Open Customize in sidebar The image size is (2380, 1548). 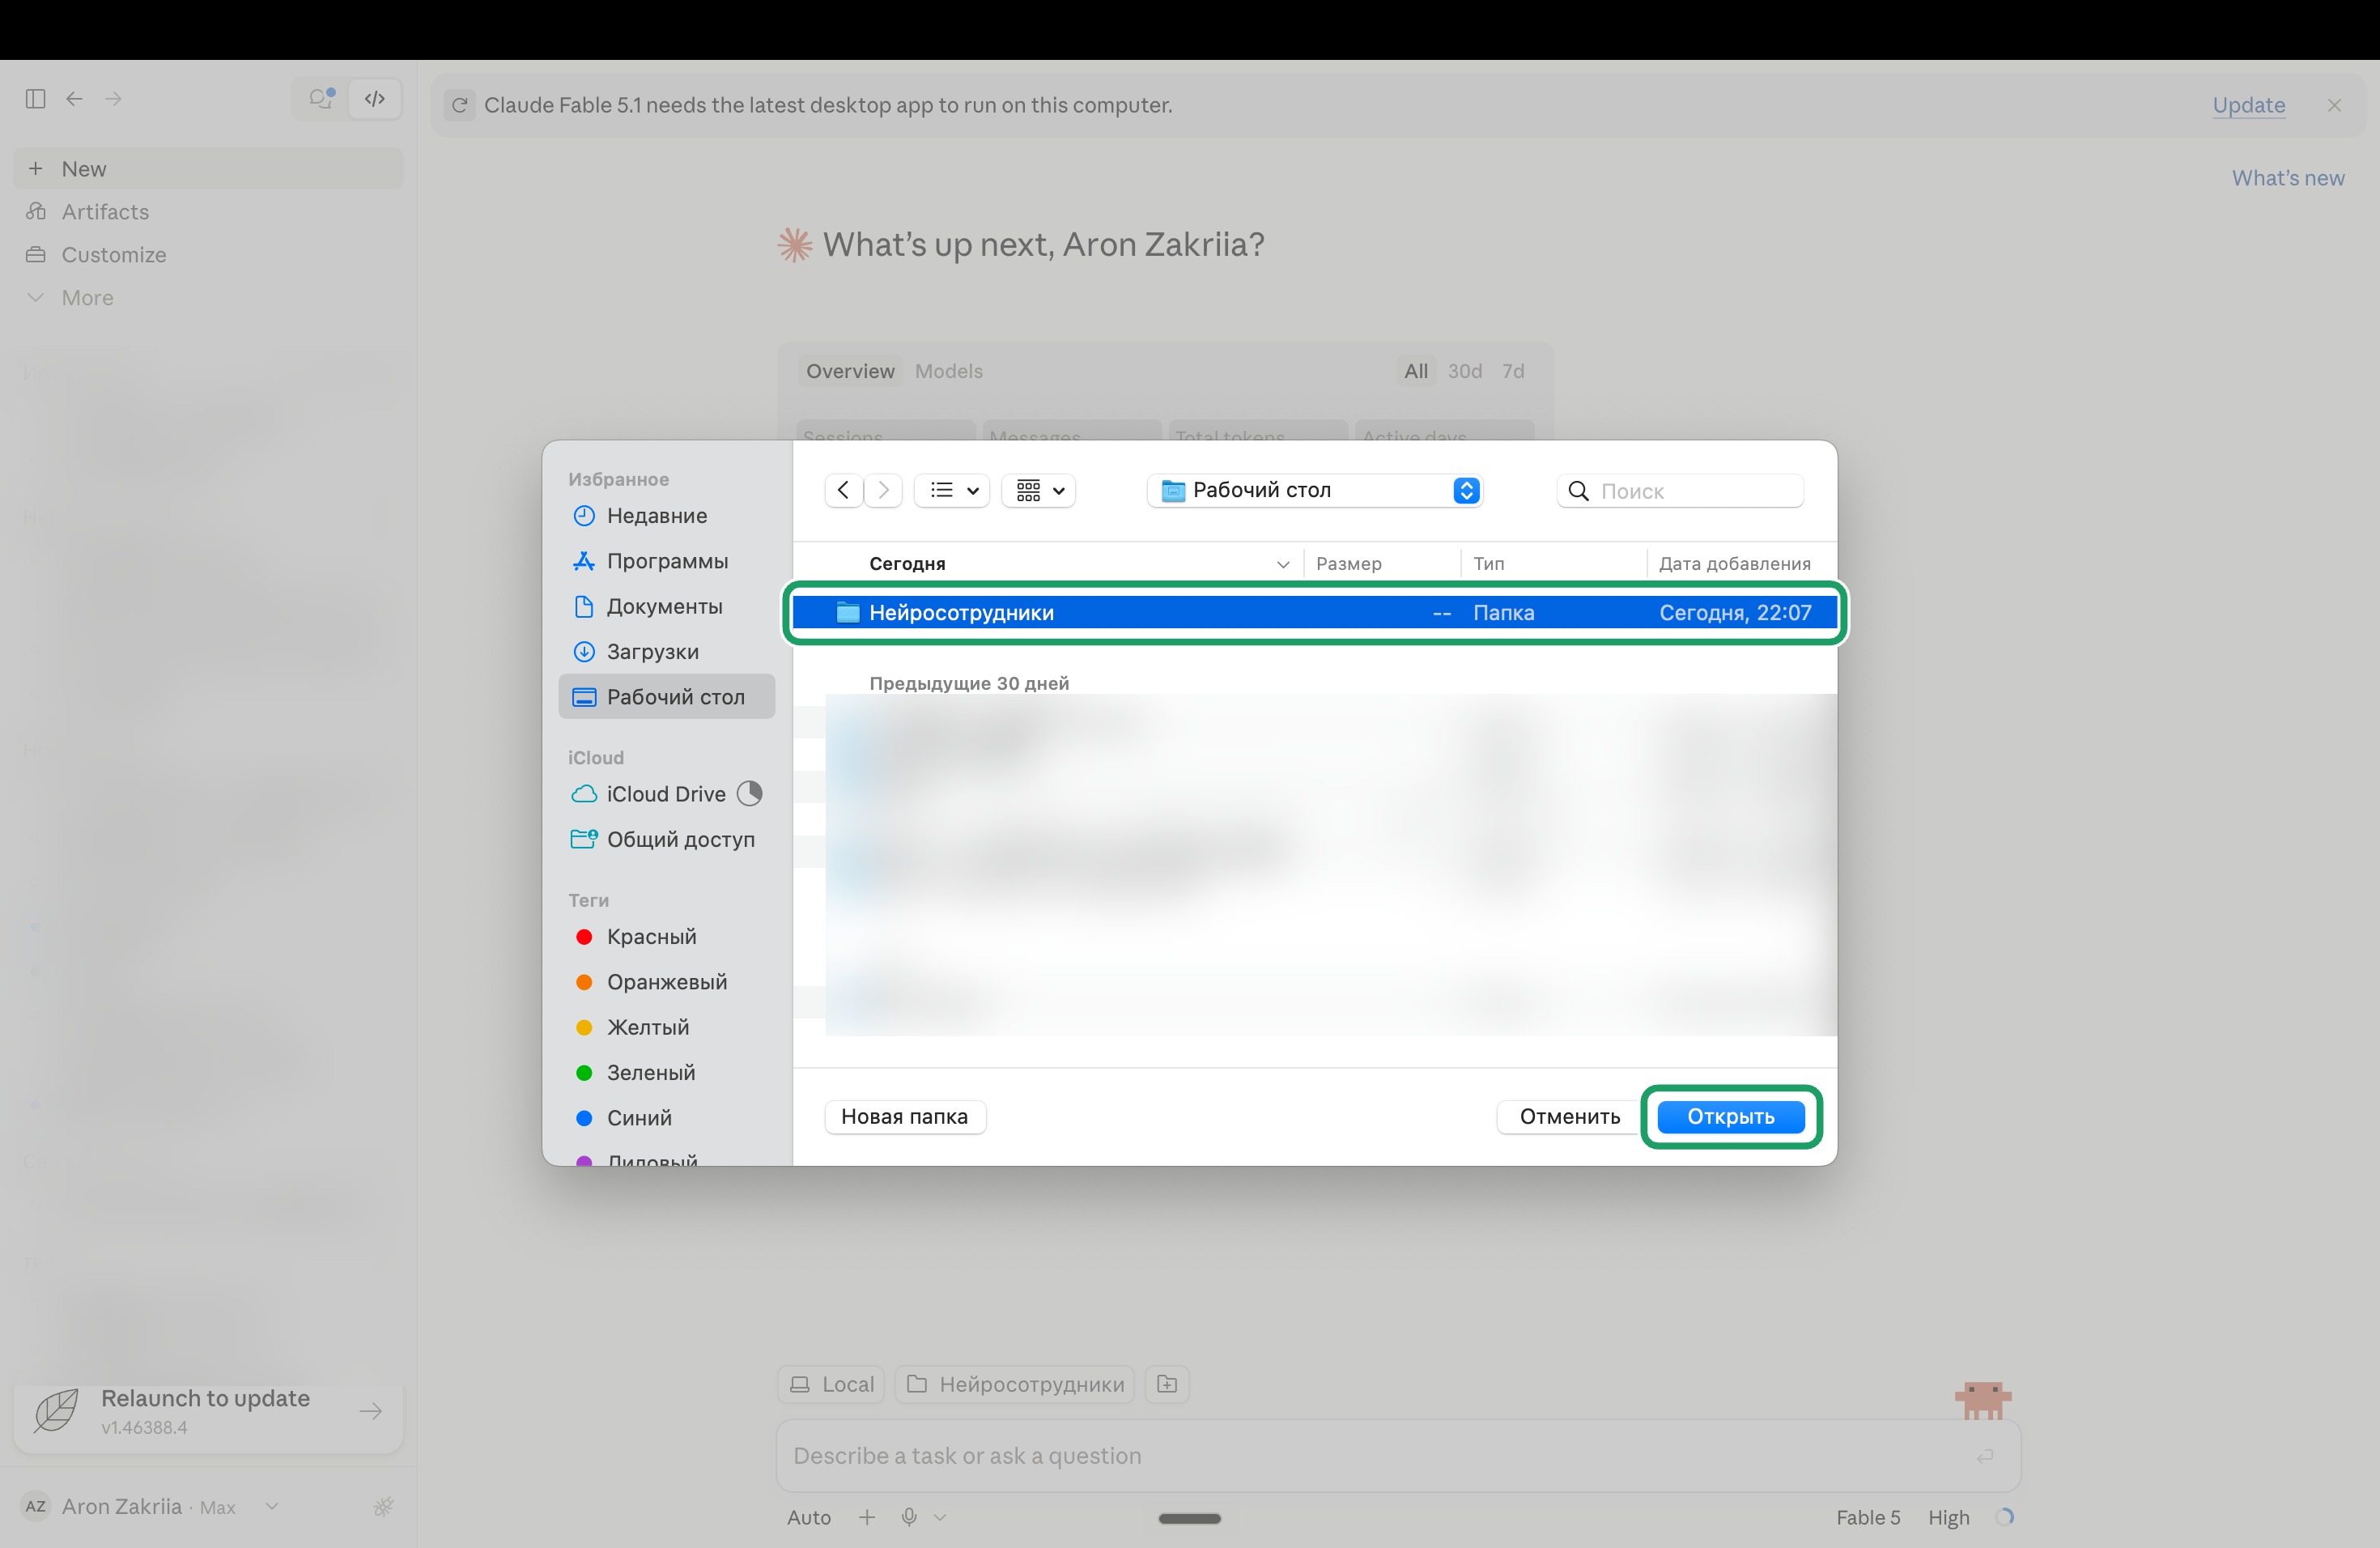coord(208,255)
